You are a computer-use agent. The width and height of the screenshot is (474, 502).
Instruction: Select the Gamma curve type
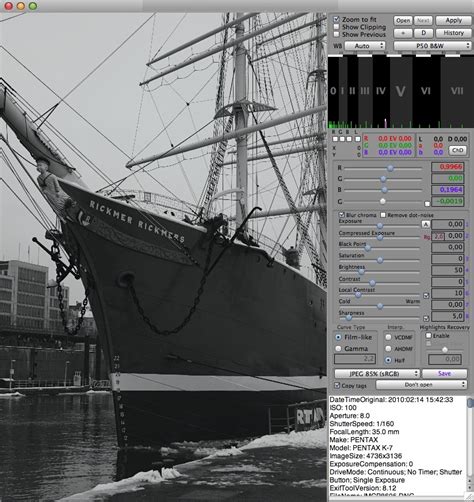point(338,348)
